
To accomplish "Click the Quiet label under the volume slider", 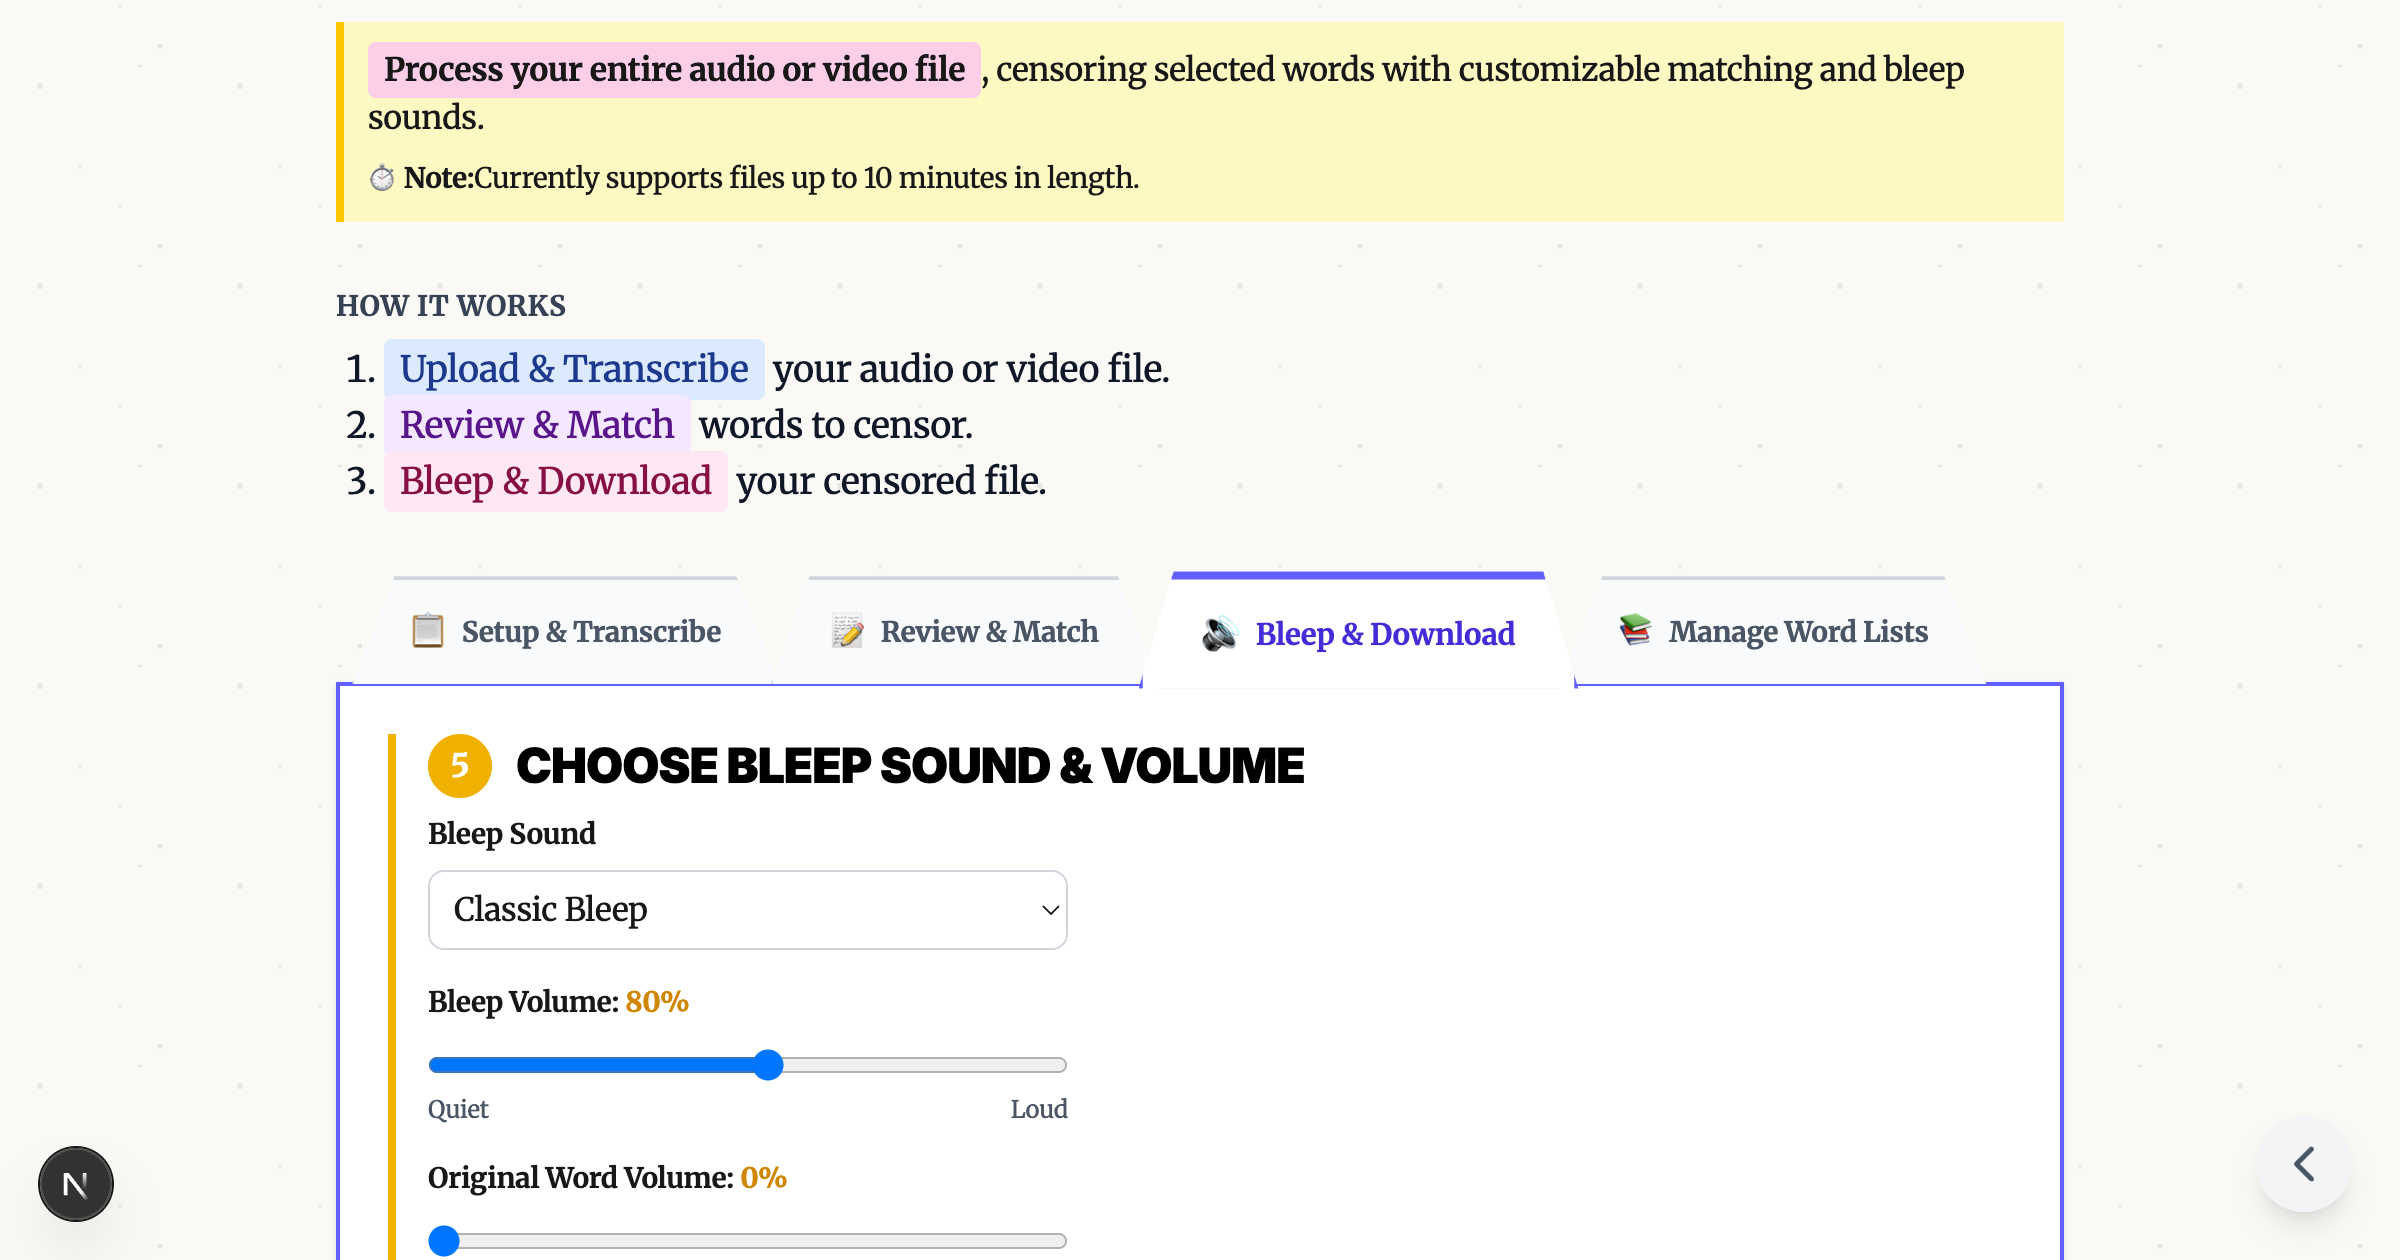I will click(457, 1109).
